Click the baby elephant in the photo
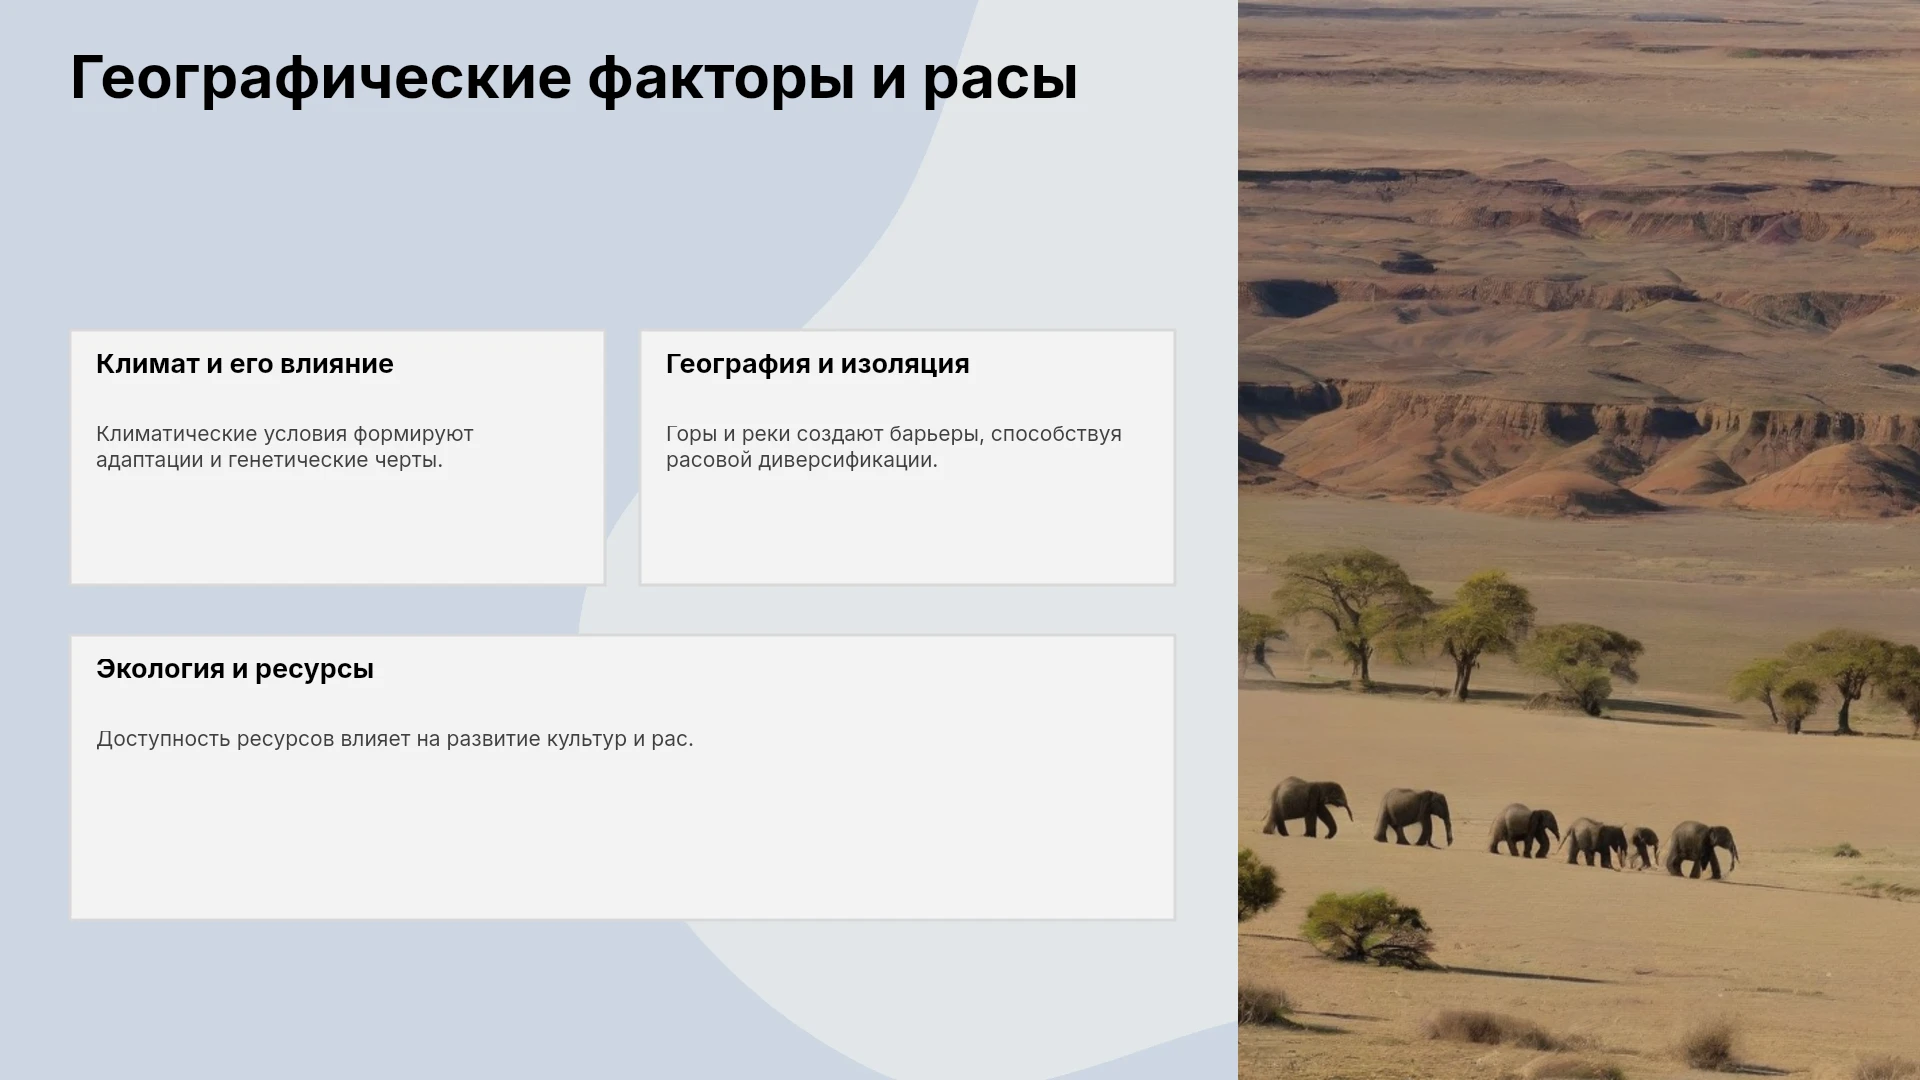Screen dimensions: 1920x1080 point(1641,846)
